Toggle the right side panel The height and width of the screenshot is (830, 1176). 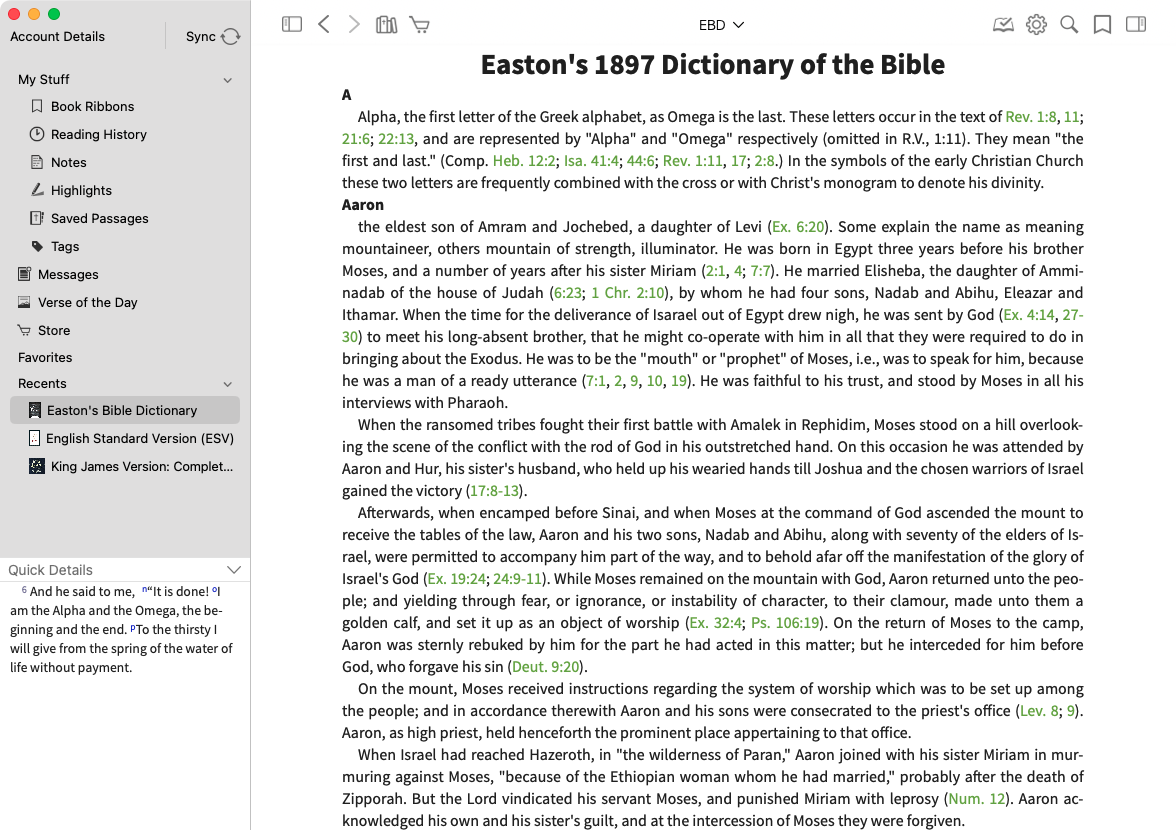(1136, 25)
